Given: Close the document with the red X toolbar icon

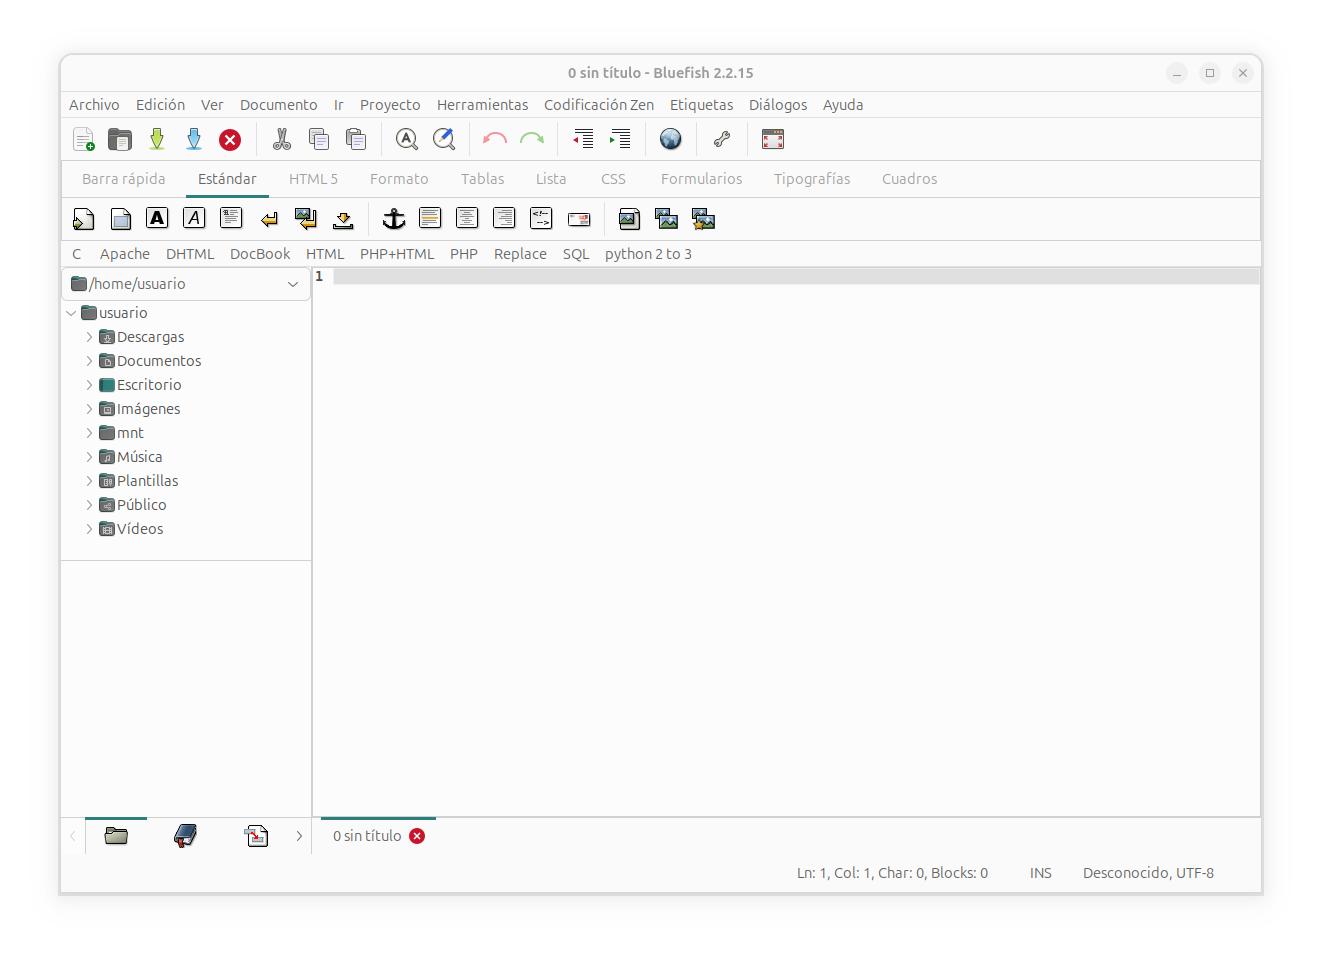Looking at the screenshot, I should [230, 140].
